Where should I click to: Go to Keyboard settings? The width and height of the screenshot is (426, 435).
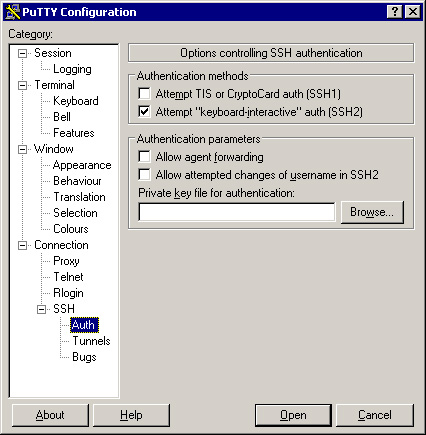pyautogui.click(x=76, y=101)
